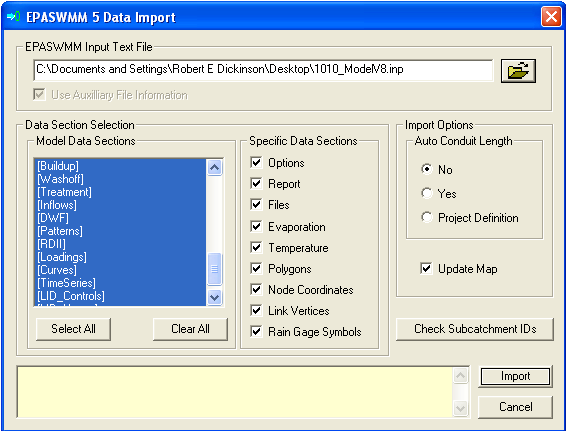Select the [Inflows] list item
Screen dimensions: 566x431
click(121, 205)
